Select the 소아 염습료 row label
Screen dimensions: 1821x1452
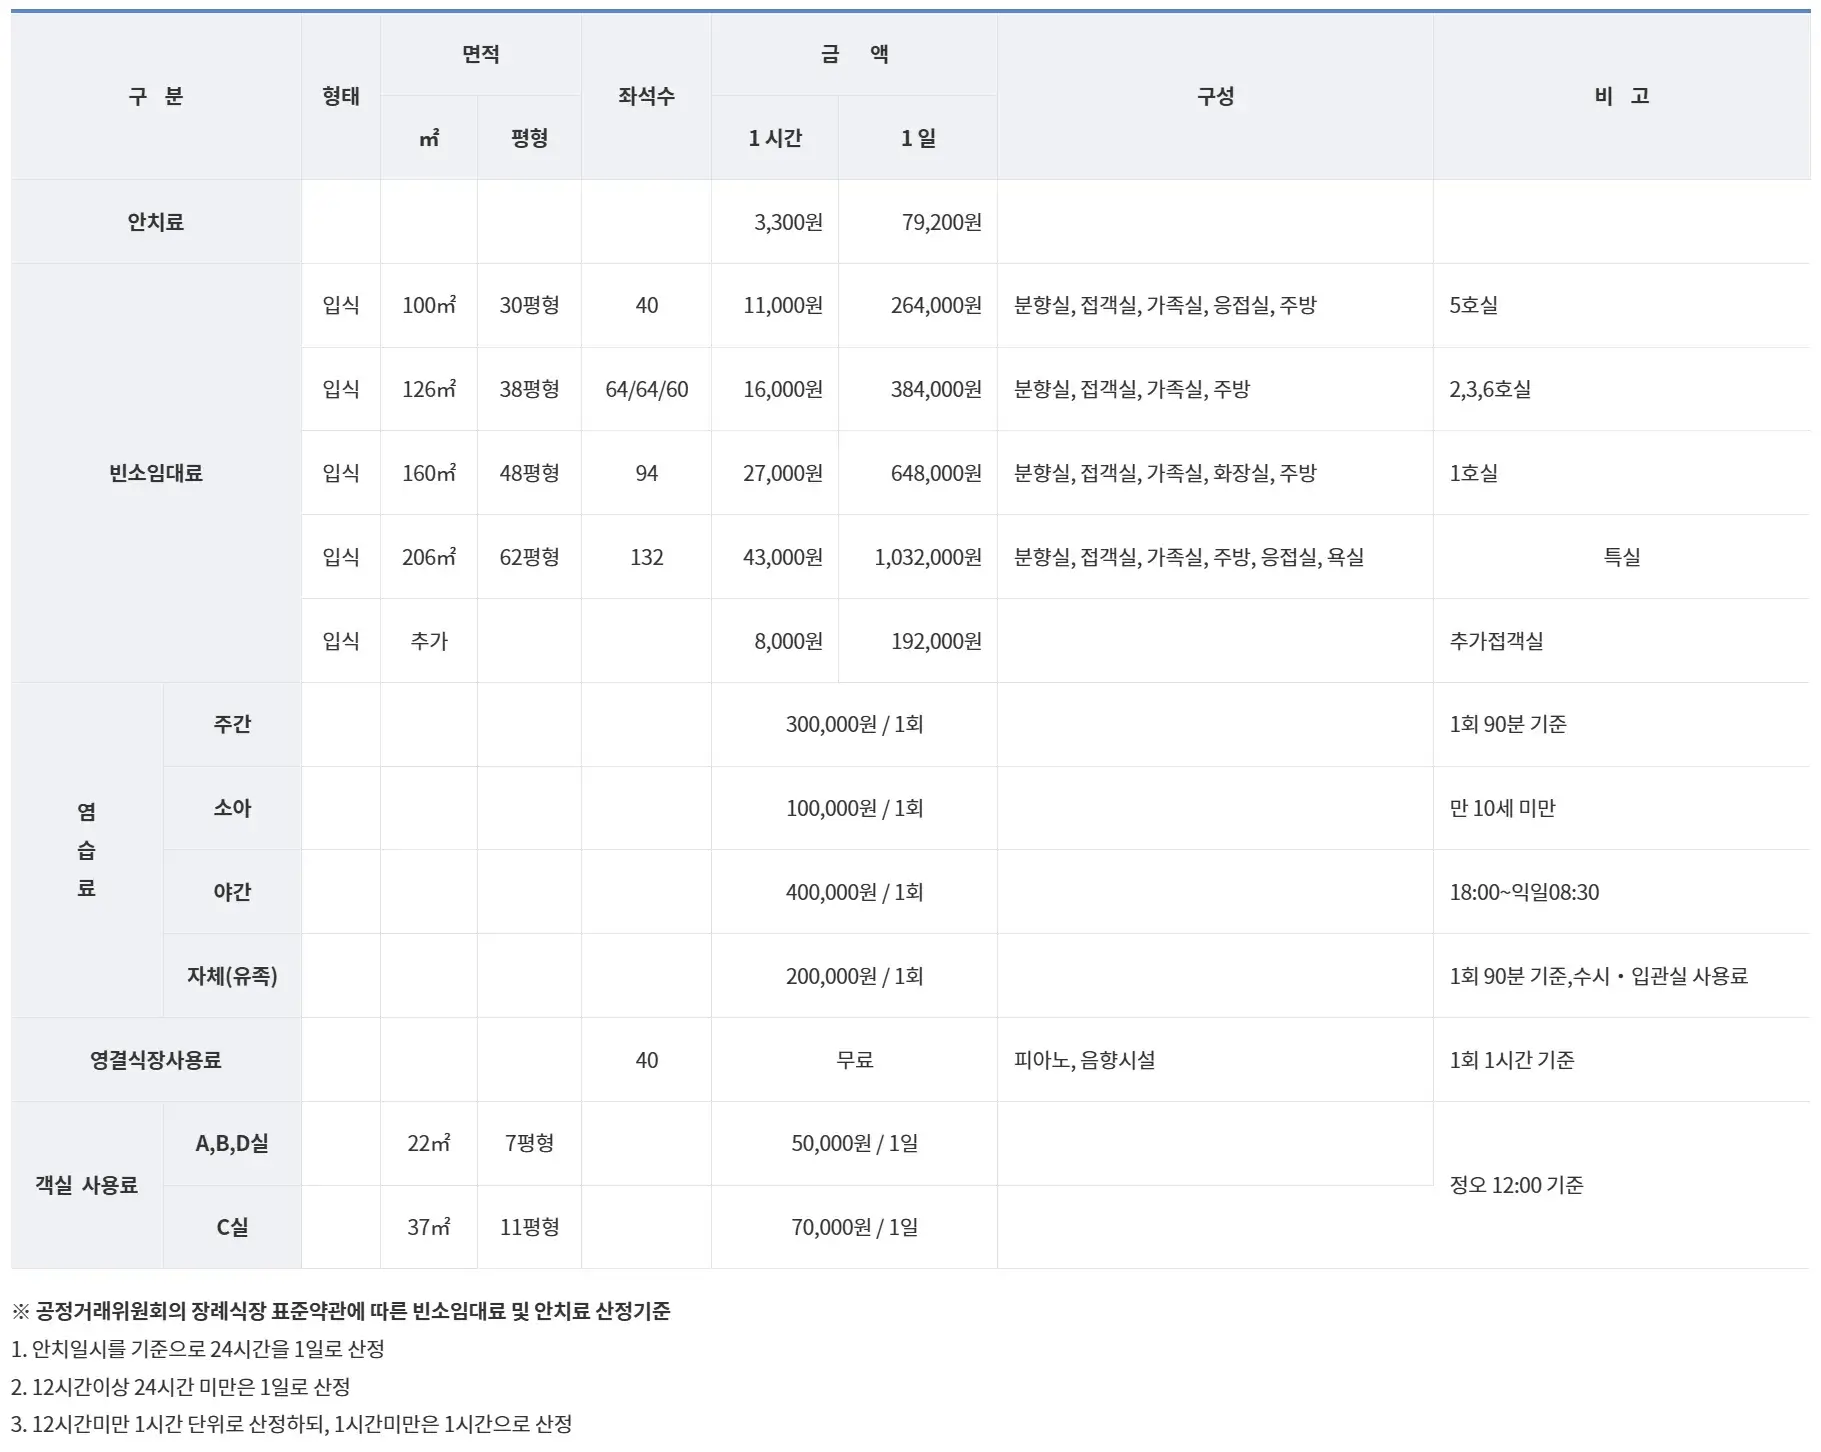[231, 810]
